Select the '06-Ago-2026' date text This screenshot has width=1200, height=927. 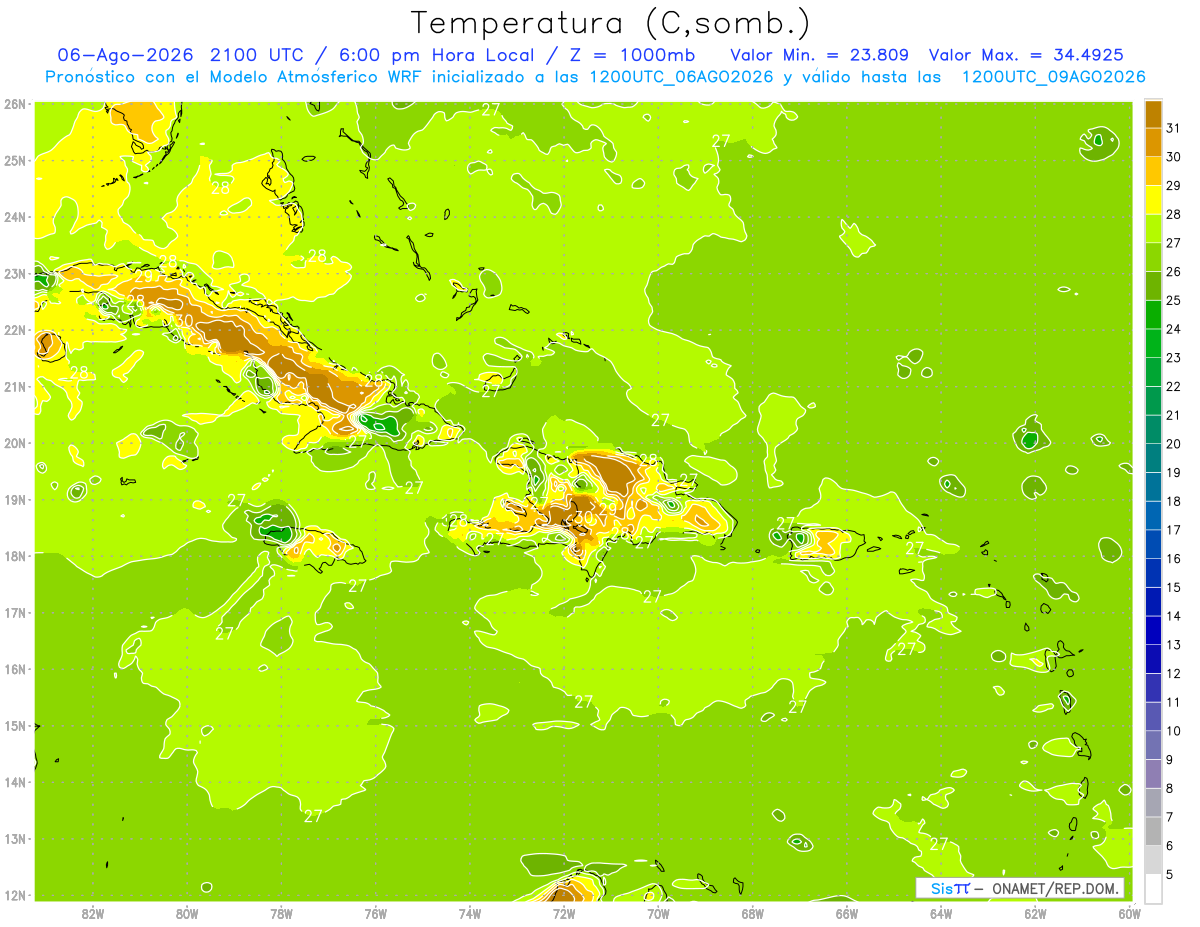[125, 54]
